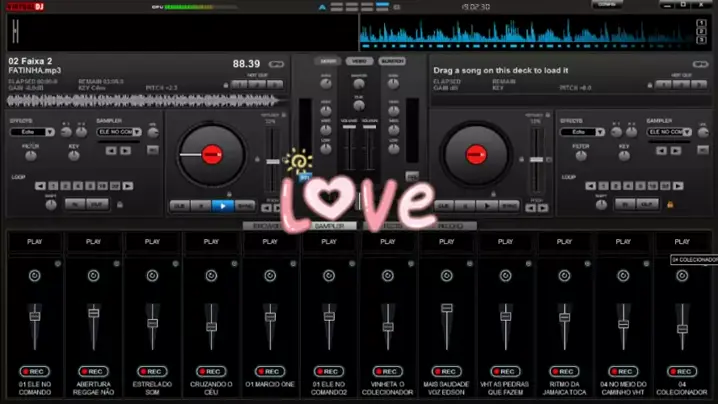Toggle loop mode for VINHETA O COLECIONADOR sample
This screenshot has width=718, height=404.
(388, 276)
